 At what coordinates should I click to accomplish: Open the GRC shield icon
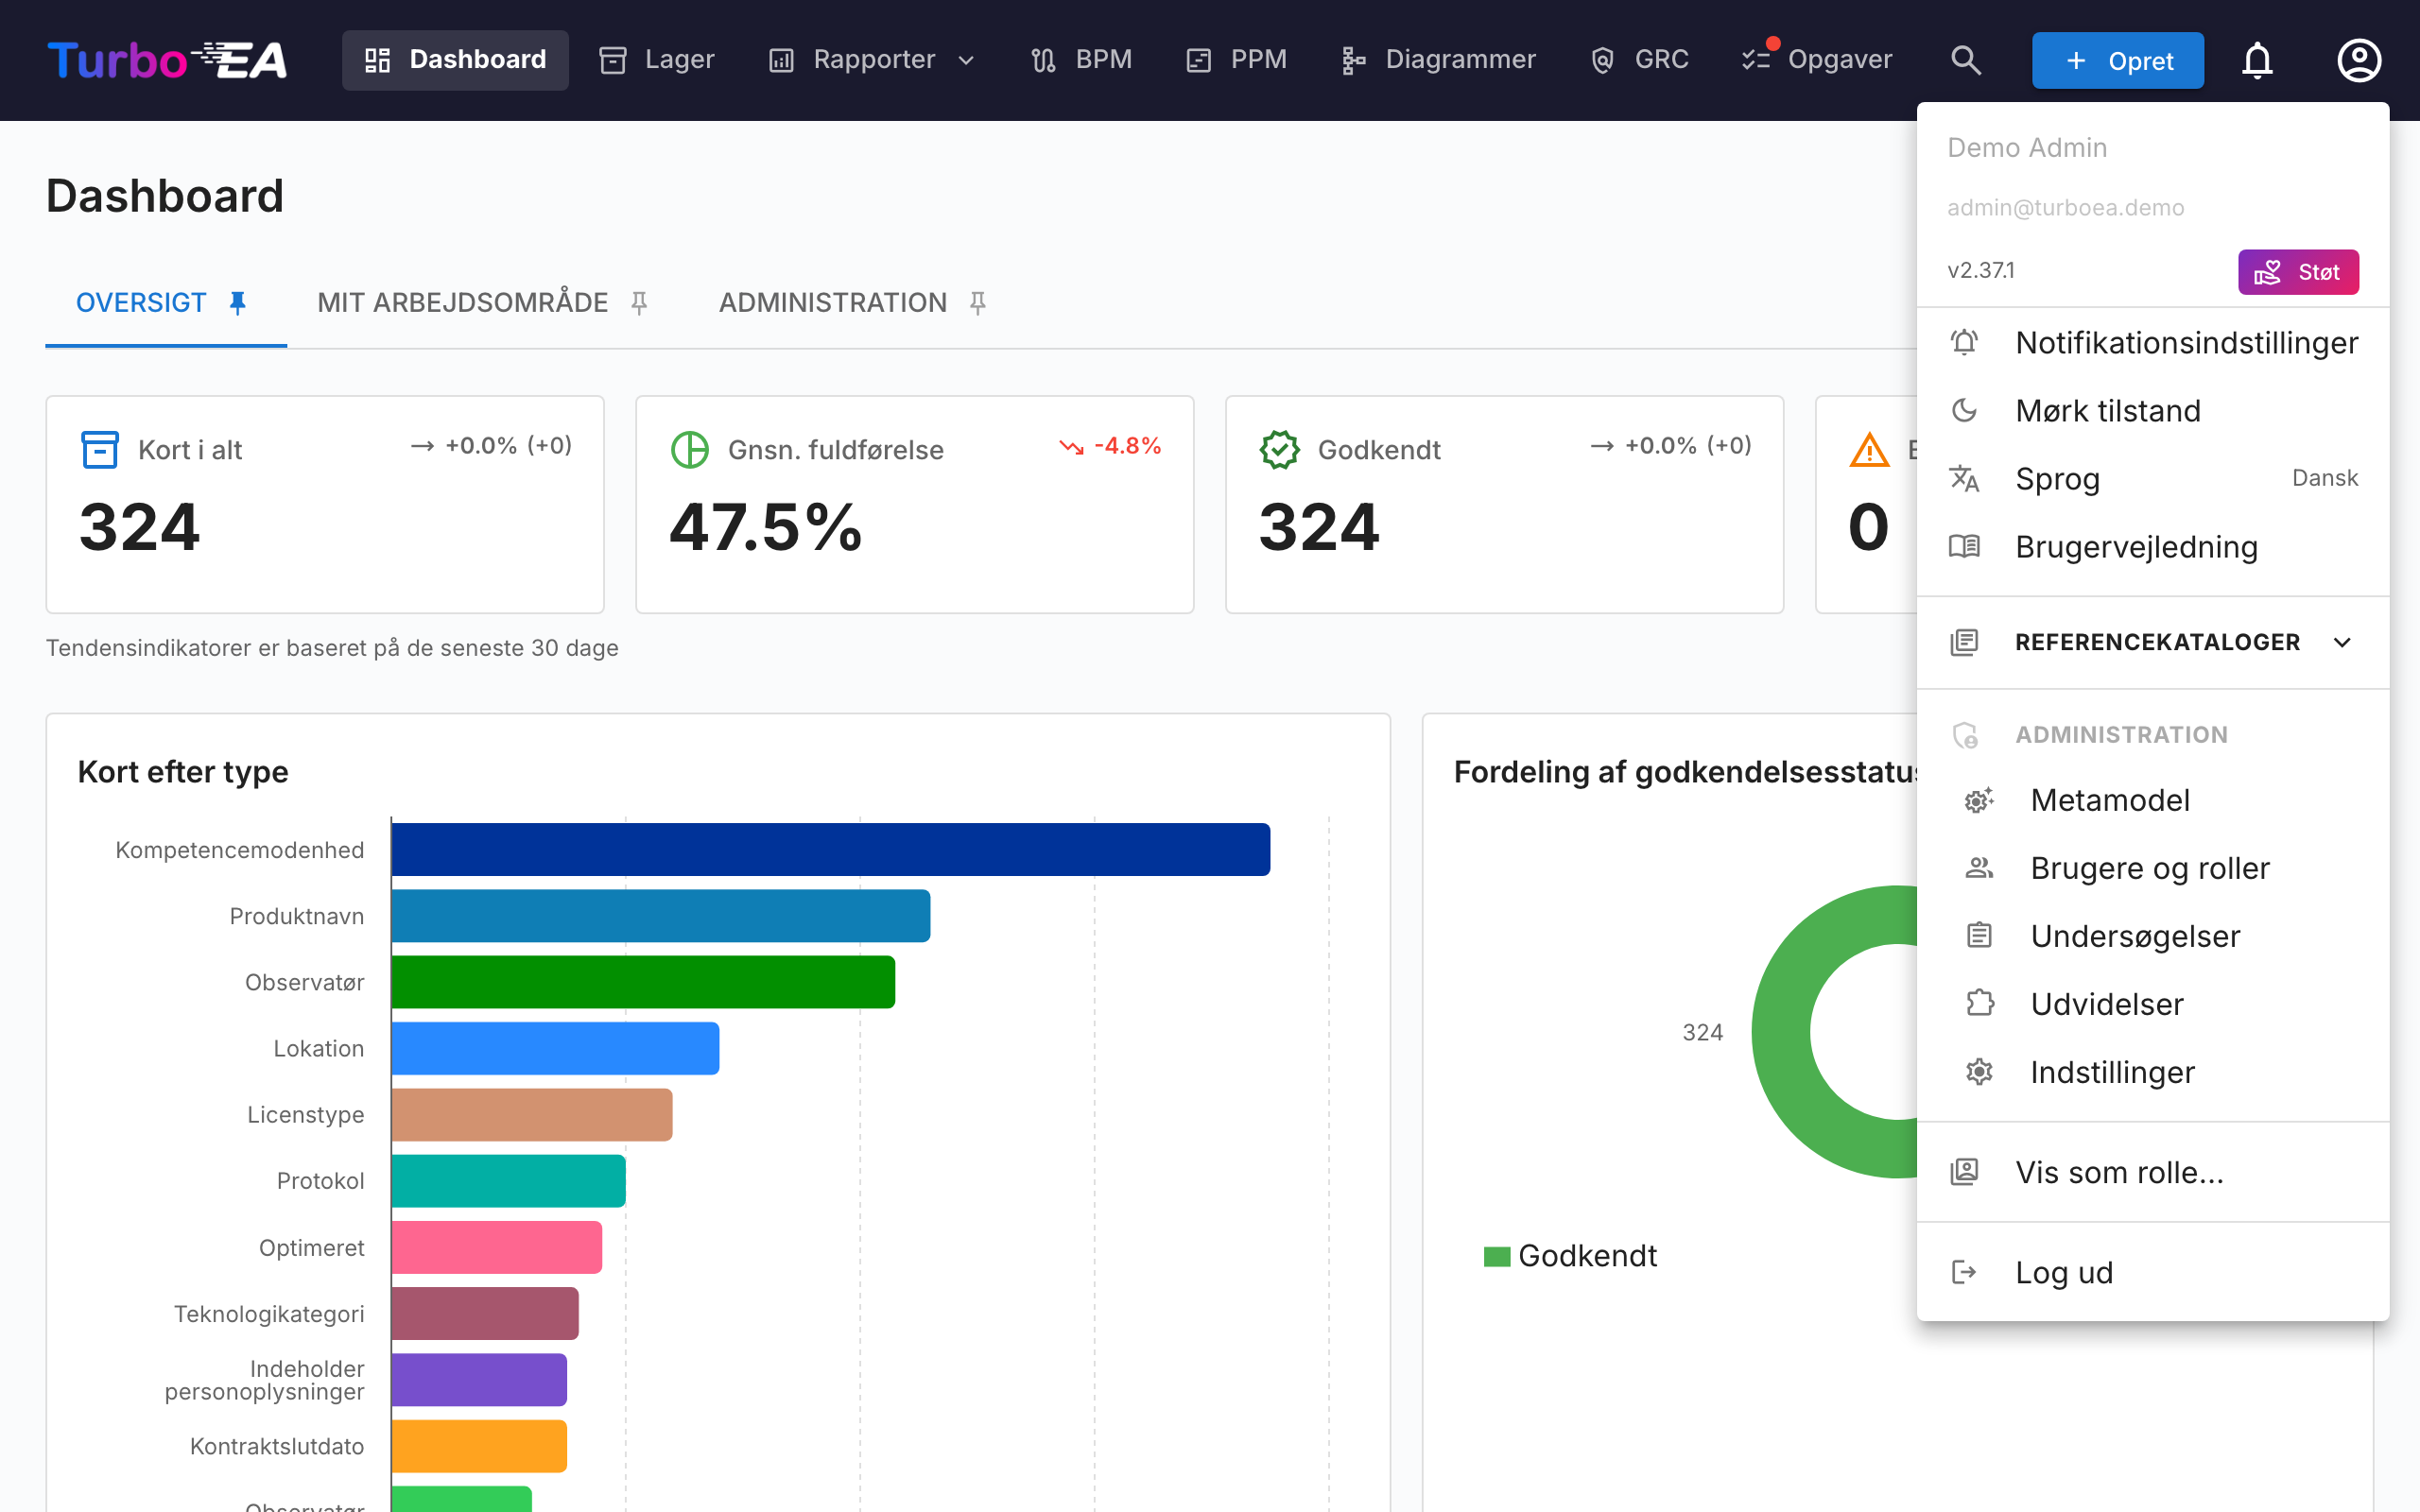click(x=1602, y=60)
